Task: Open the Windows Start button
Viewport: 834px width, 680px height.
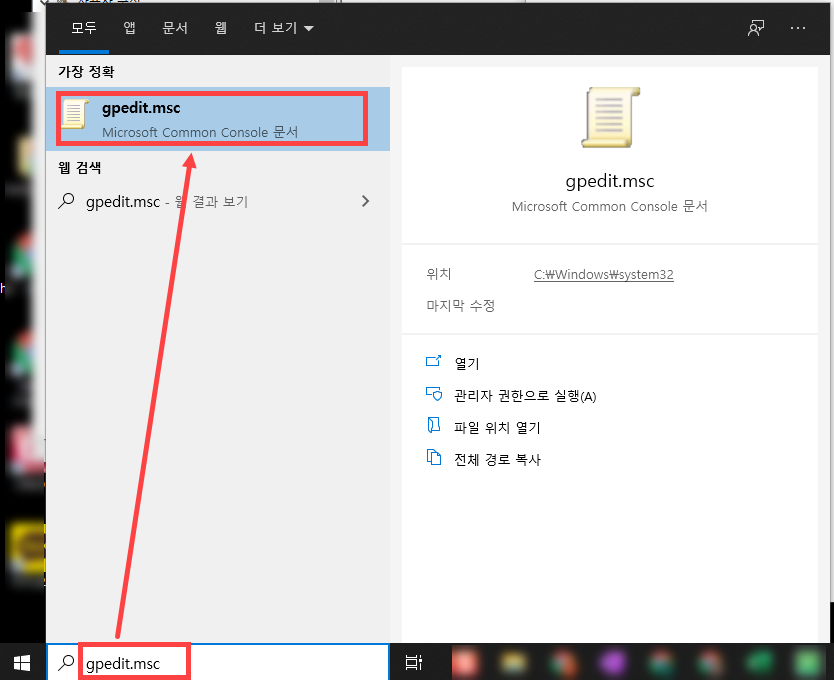Action: point(22,663)
